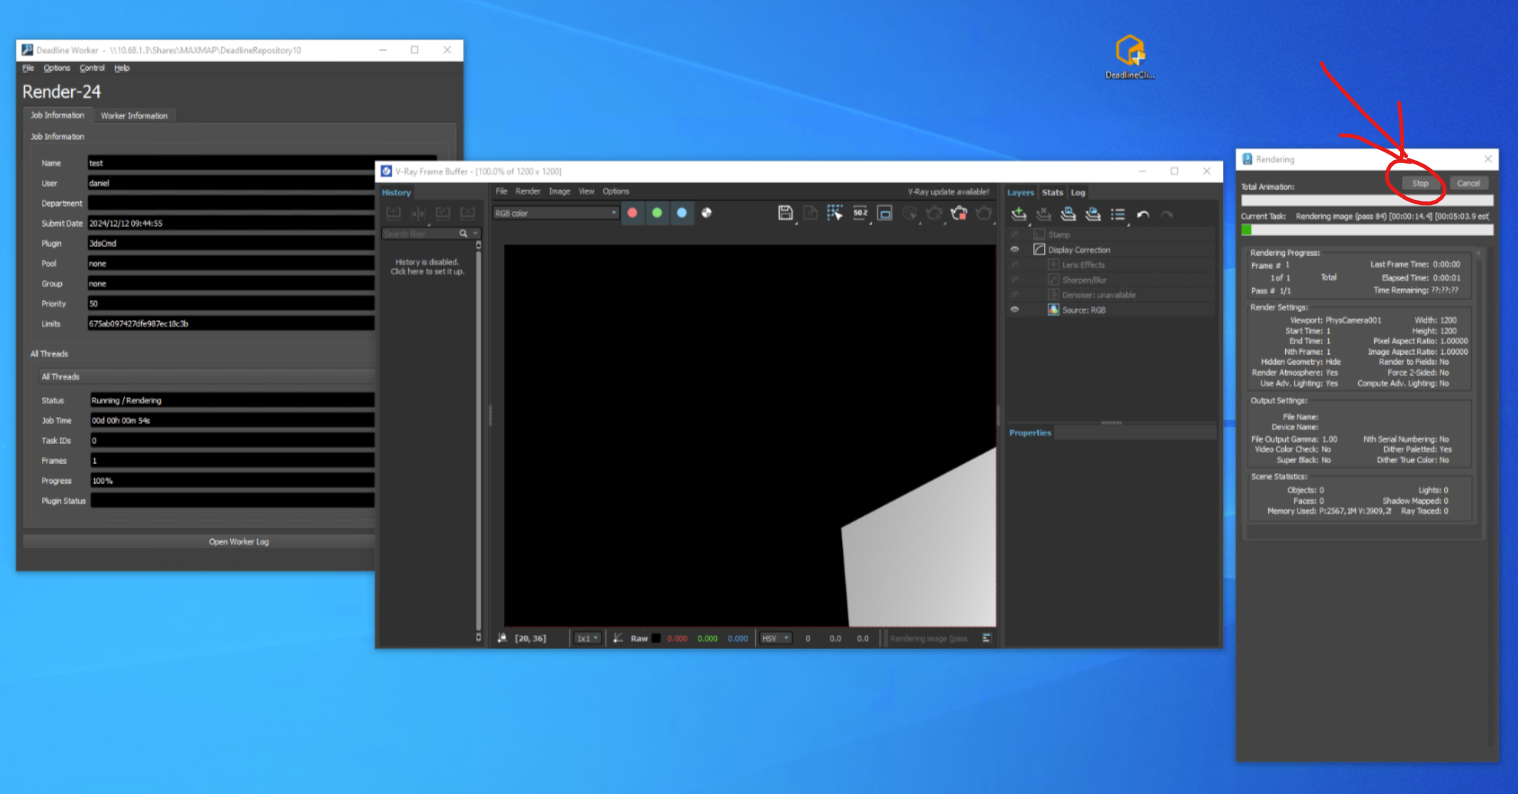Open View menu in V-Ray Frame Buffer
Screen dimensions: 1518x794
pos(586,191)
